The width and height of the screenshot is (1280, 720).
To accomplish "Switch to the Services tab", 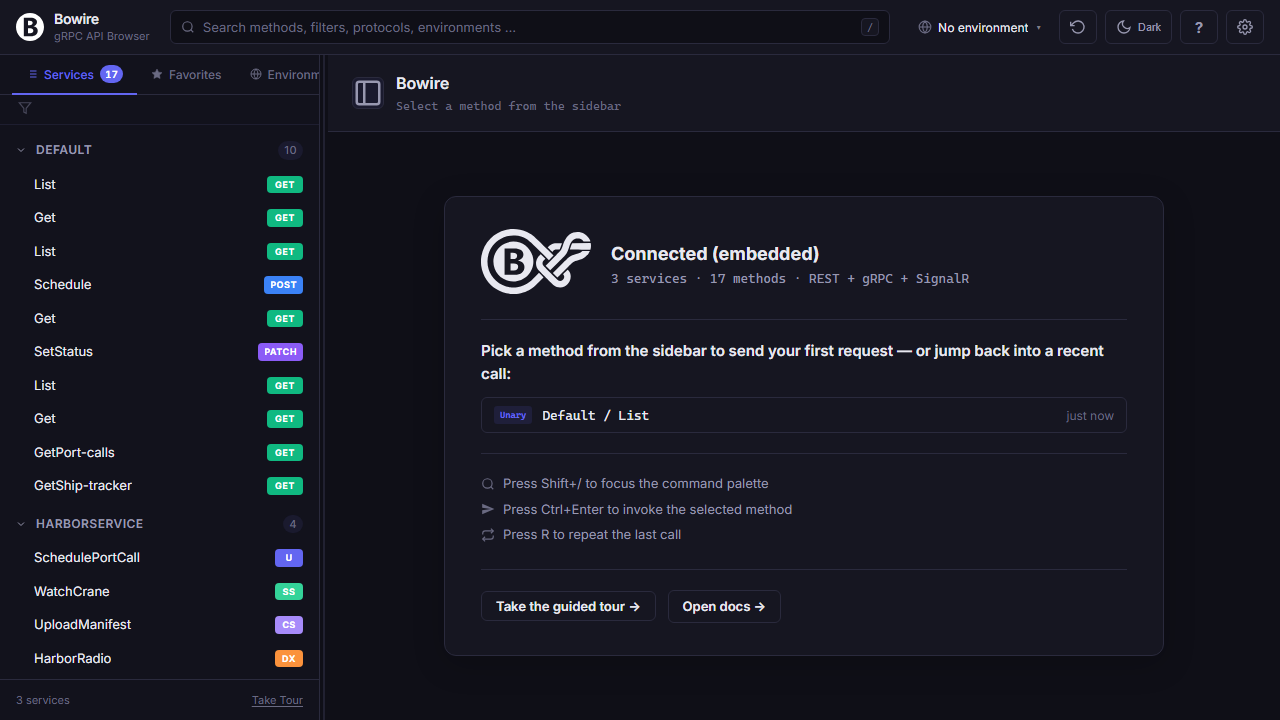I will pyautogui.click(x=75, y=74).
